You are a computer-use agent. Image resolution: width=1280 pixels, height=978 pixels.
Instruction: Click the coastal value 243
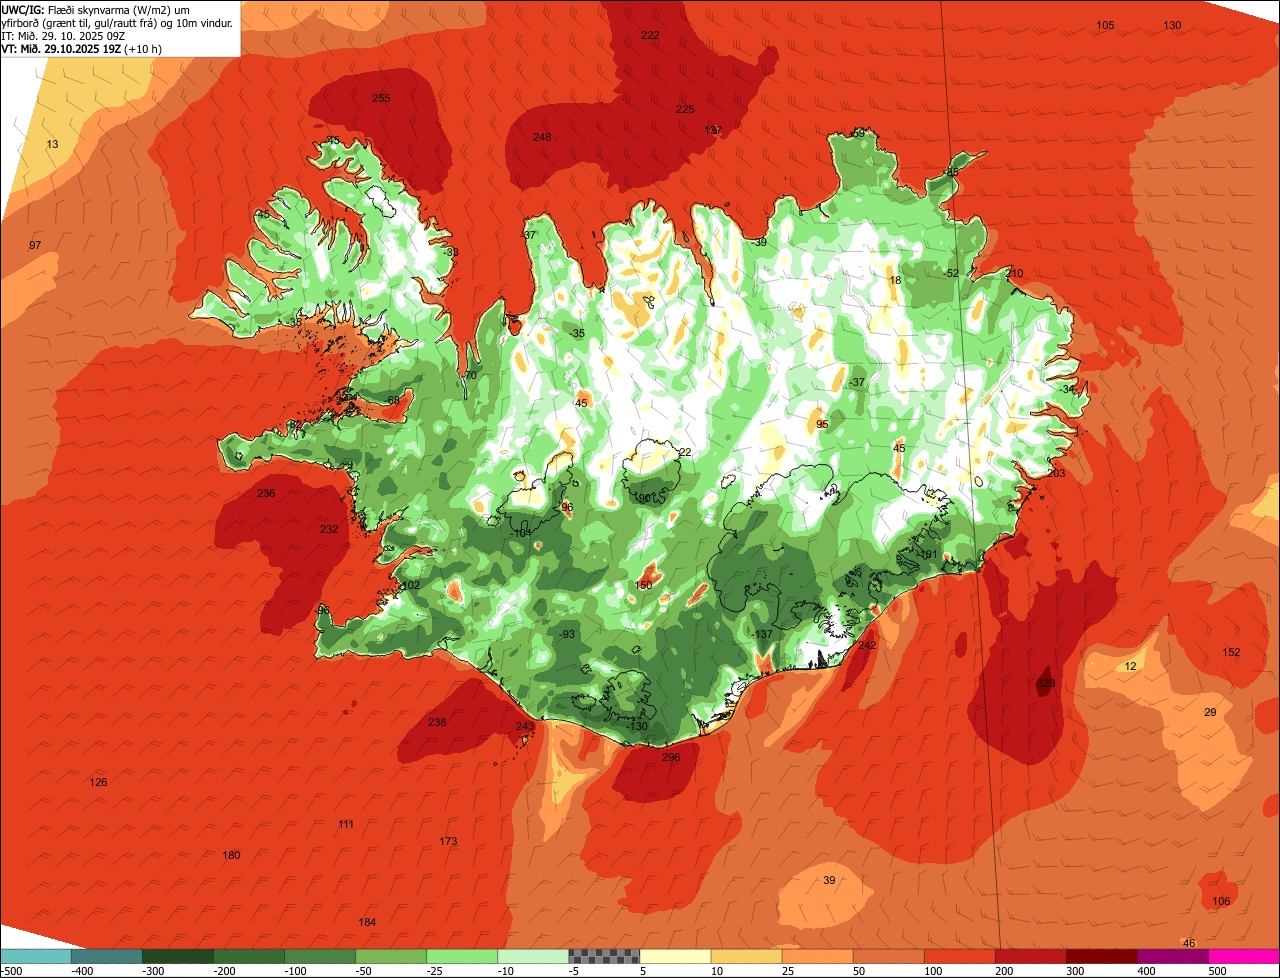tap(525, 727)
